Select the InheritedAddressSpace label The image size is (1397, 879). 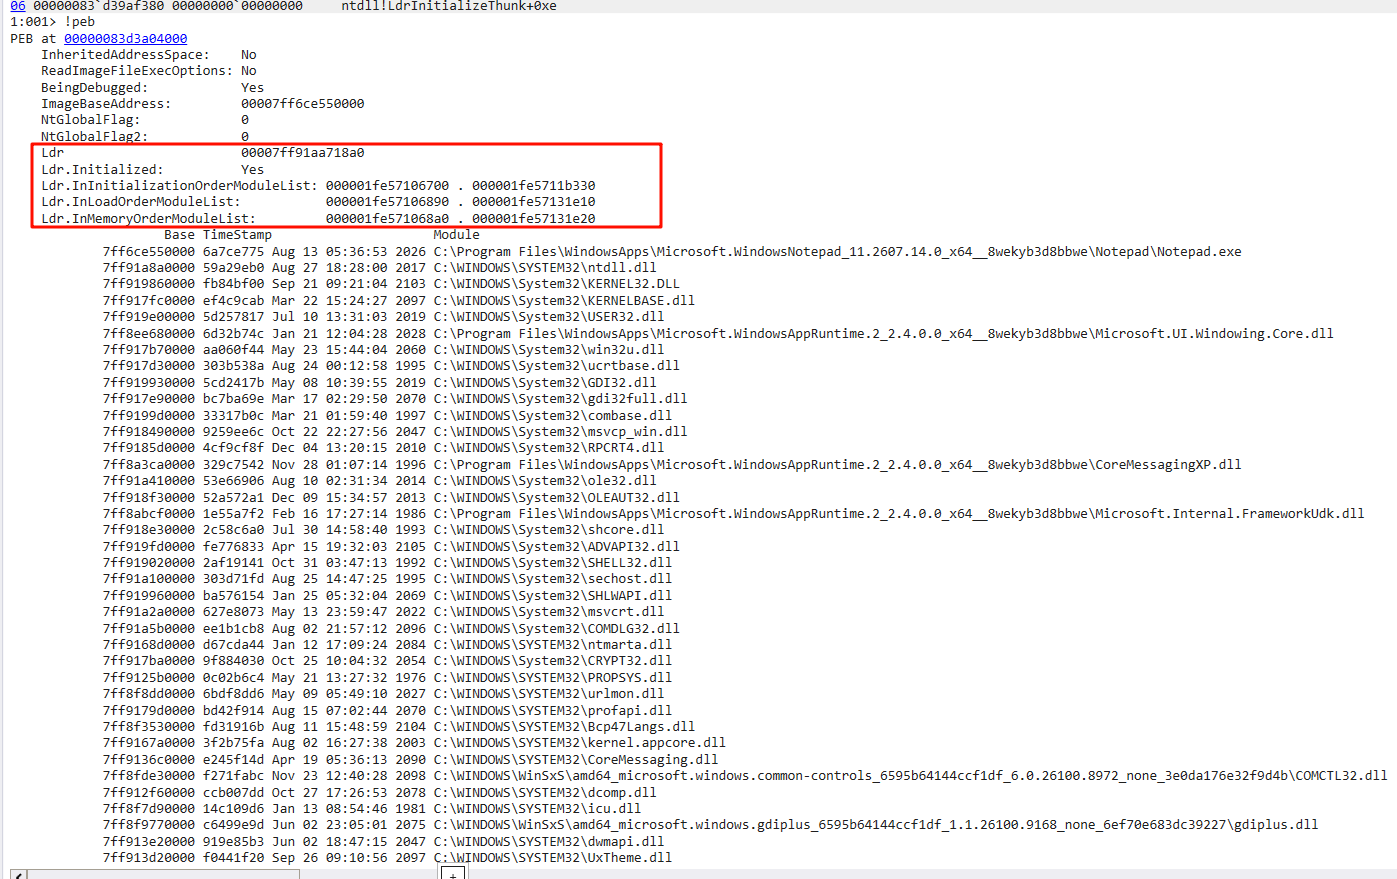(x=125, y=55)
